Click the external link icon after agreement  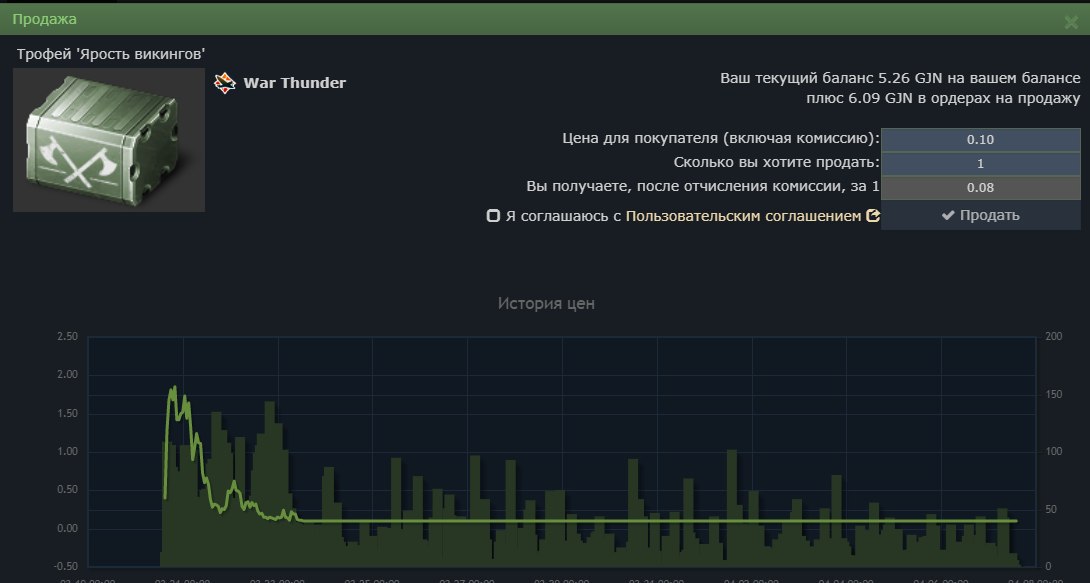873,216
